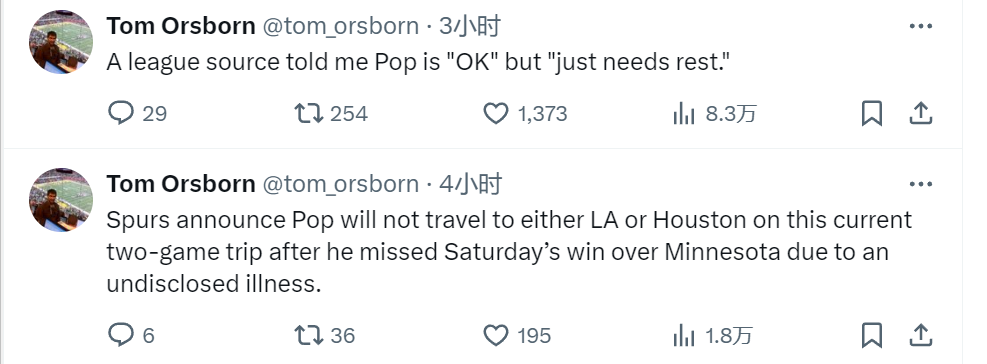
Task: Open the 4小时 timestamp link
Action: (x=470, y=185)
